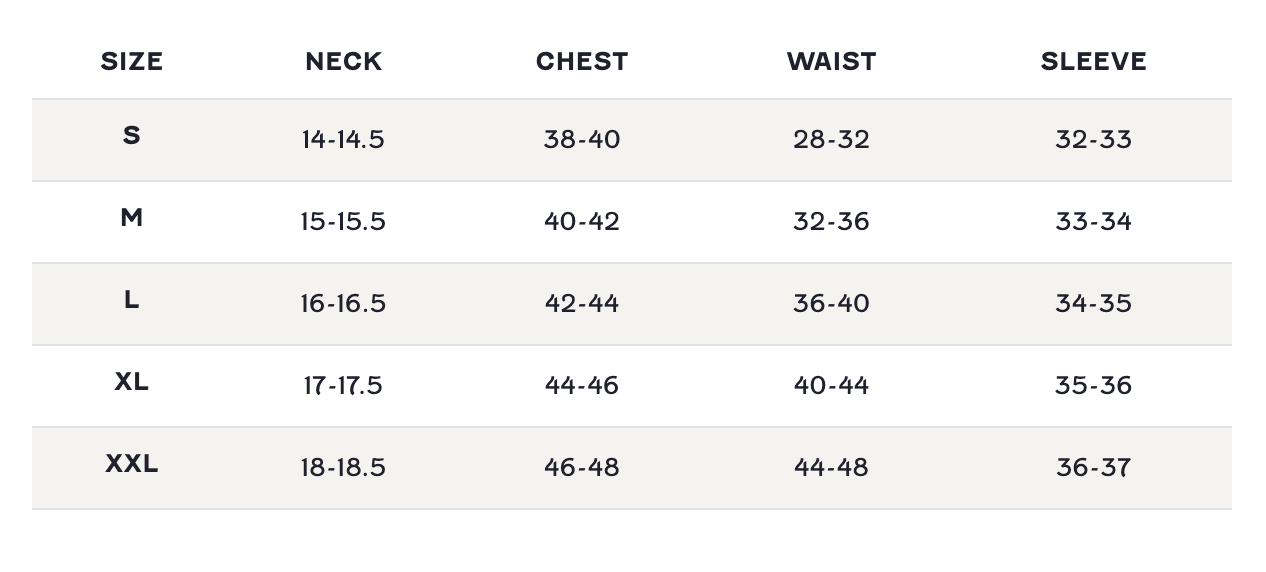Click the SIZE column header
The width and height of the screenshot is (1266, 572).
point(132,62)
